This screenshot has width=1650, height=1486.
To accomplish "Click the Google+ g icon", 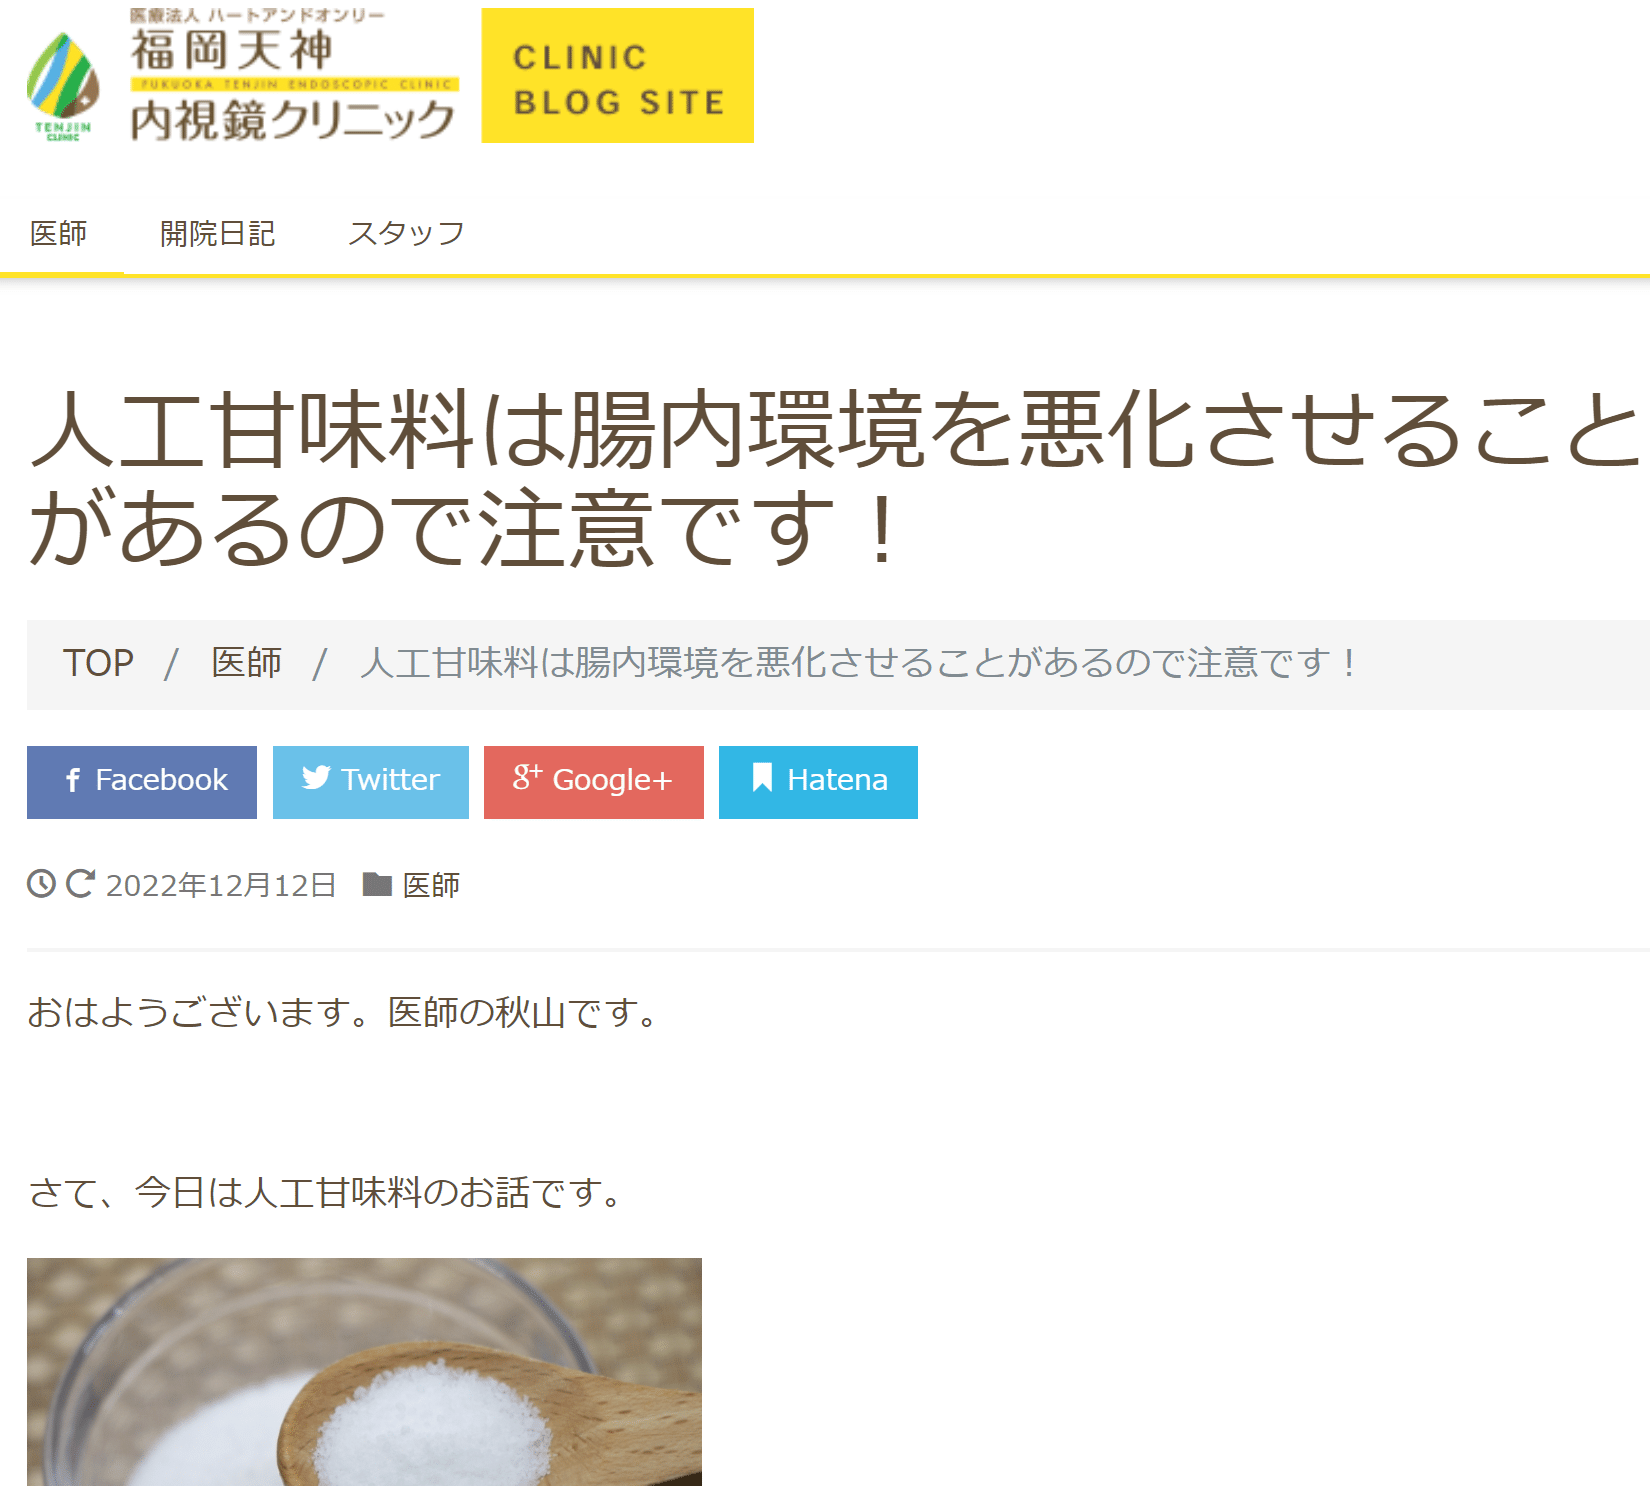I will tap(528, 777).
